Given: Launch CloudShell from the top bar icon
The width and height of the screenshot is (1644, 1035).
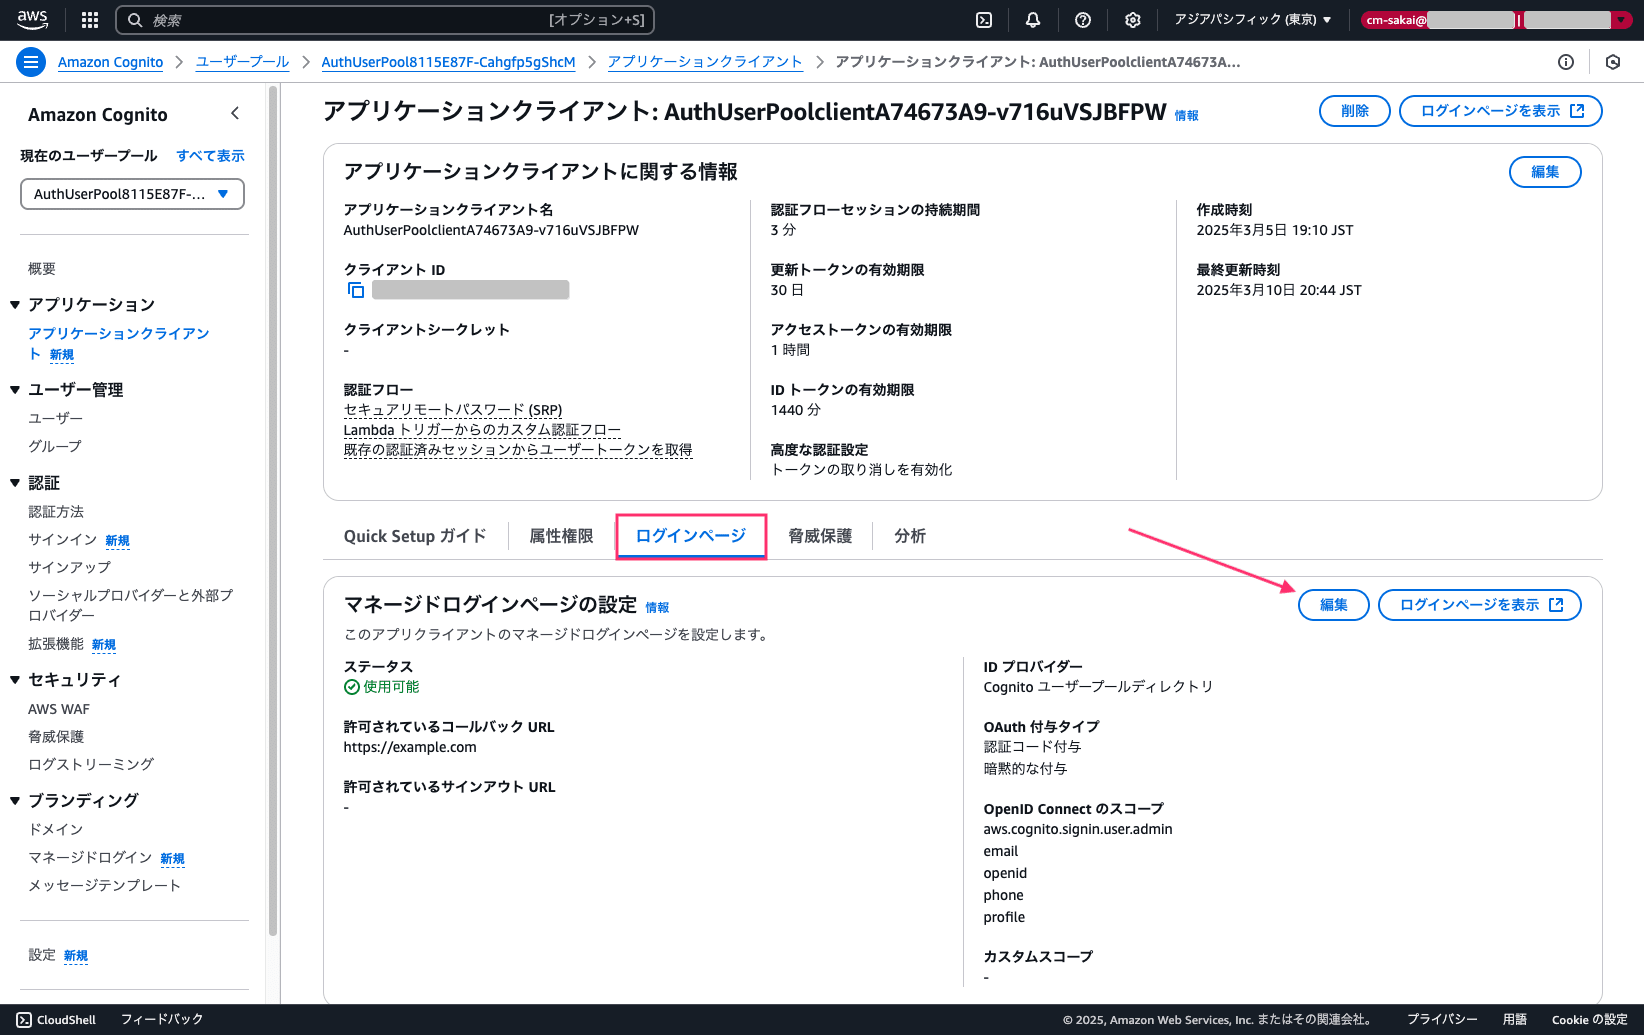Looking at the screenshot, I should coord(984,20).
